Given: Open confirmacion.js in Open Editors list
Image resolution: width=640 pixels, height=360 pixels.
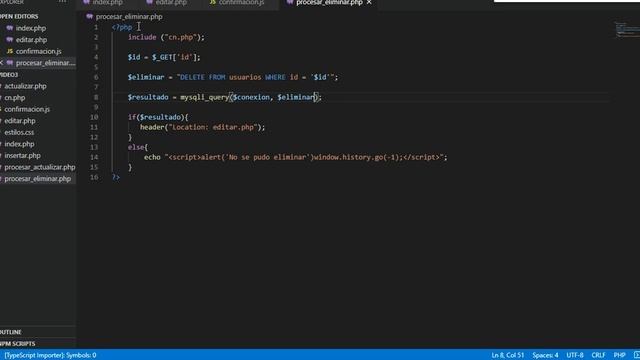Looking at the screenshot, I should tap(38, 51).
